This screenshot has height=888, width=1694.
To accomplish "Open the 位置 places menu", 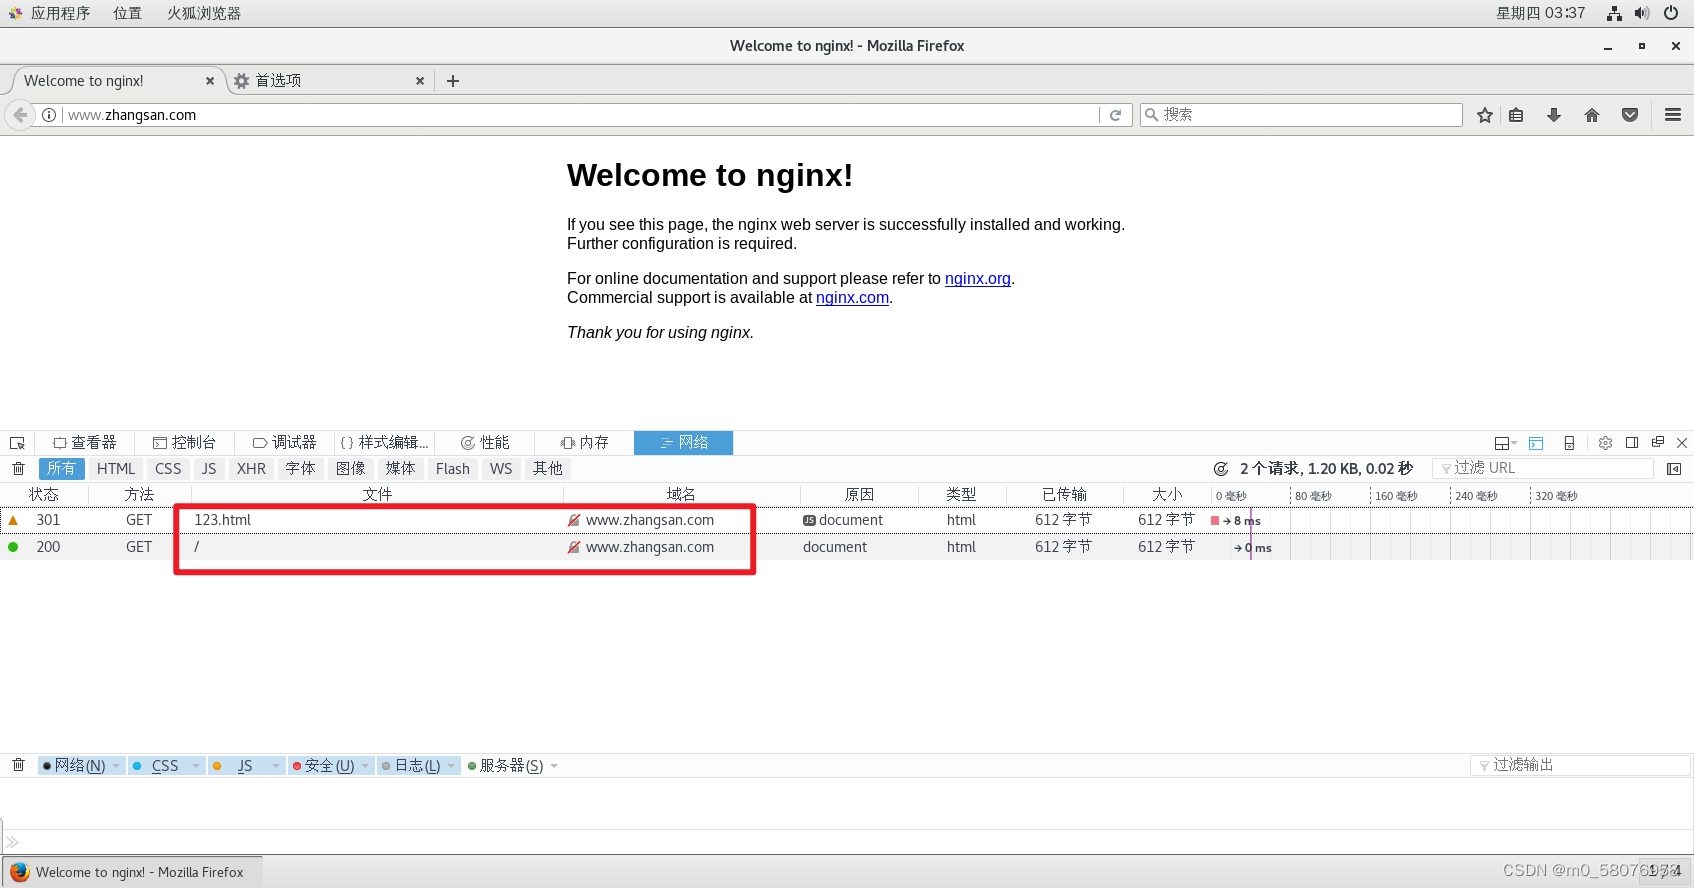I will tap(127, 13).
